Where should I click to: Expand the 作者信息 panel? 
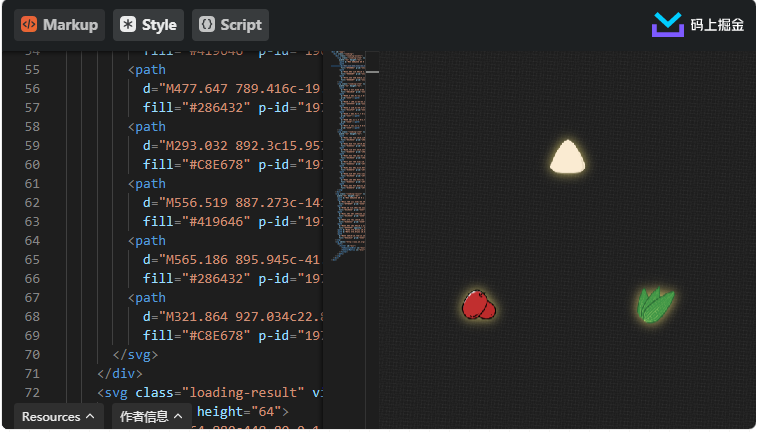pyautogui.click(x=151, y=416)
